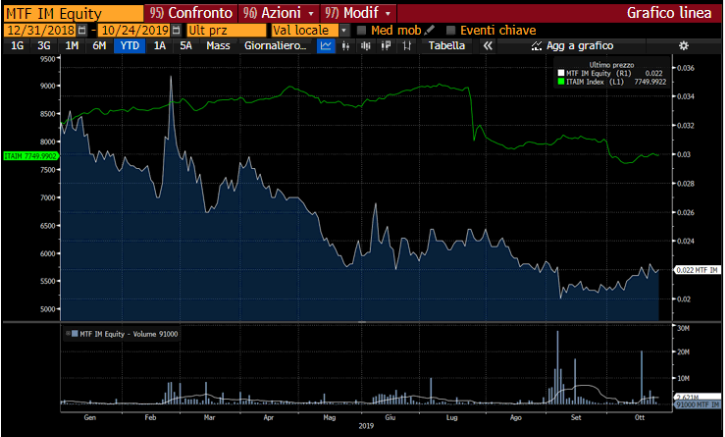This screenshot has height=437, width=725.
Task: Open the end date calendar picker icon
Action: pos(176,31)
